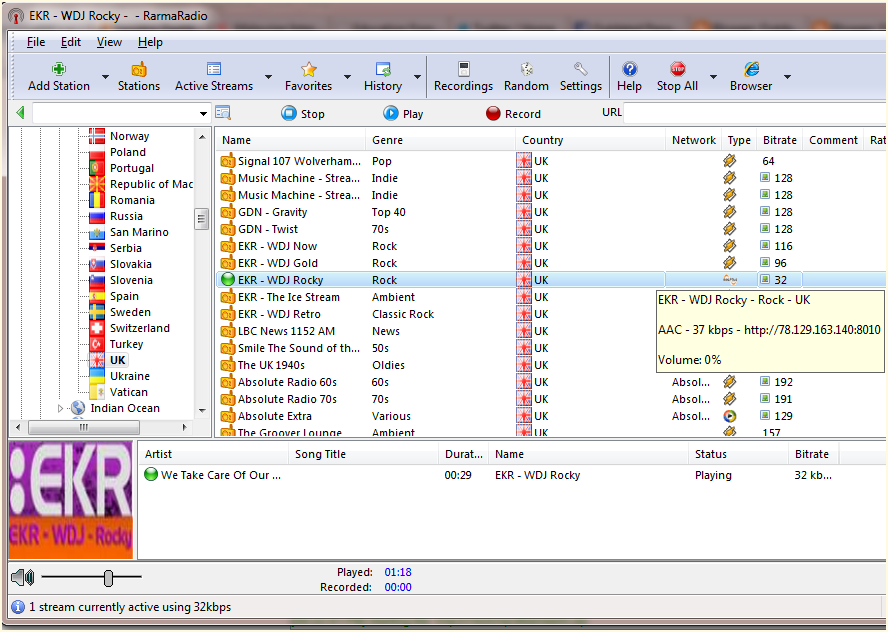The image size is (888, 632).
Task: Click the green icon beside We Take Care Of Our
Action: pyautogui.click(x=151, y=475)
